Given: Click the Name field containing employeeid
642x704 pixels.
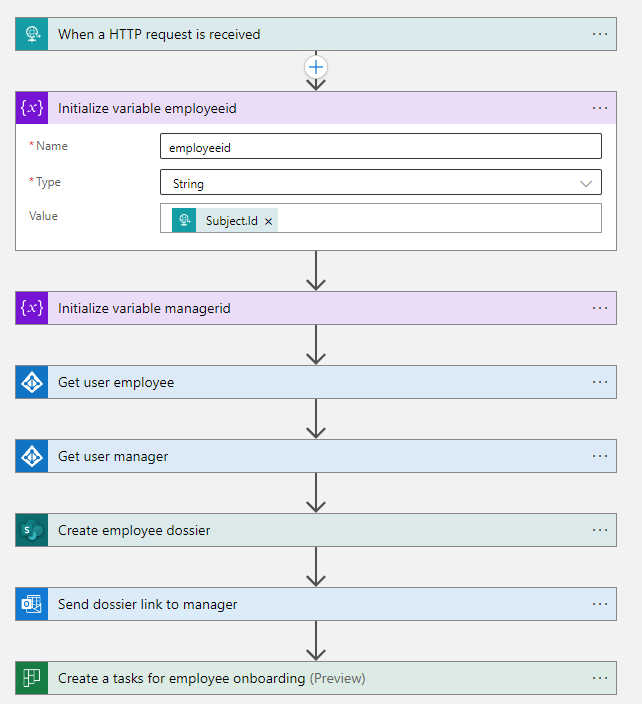Looking at the screenshot, I should 380,147.
